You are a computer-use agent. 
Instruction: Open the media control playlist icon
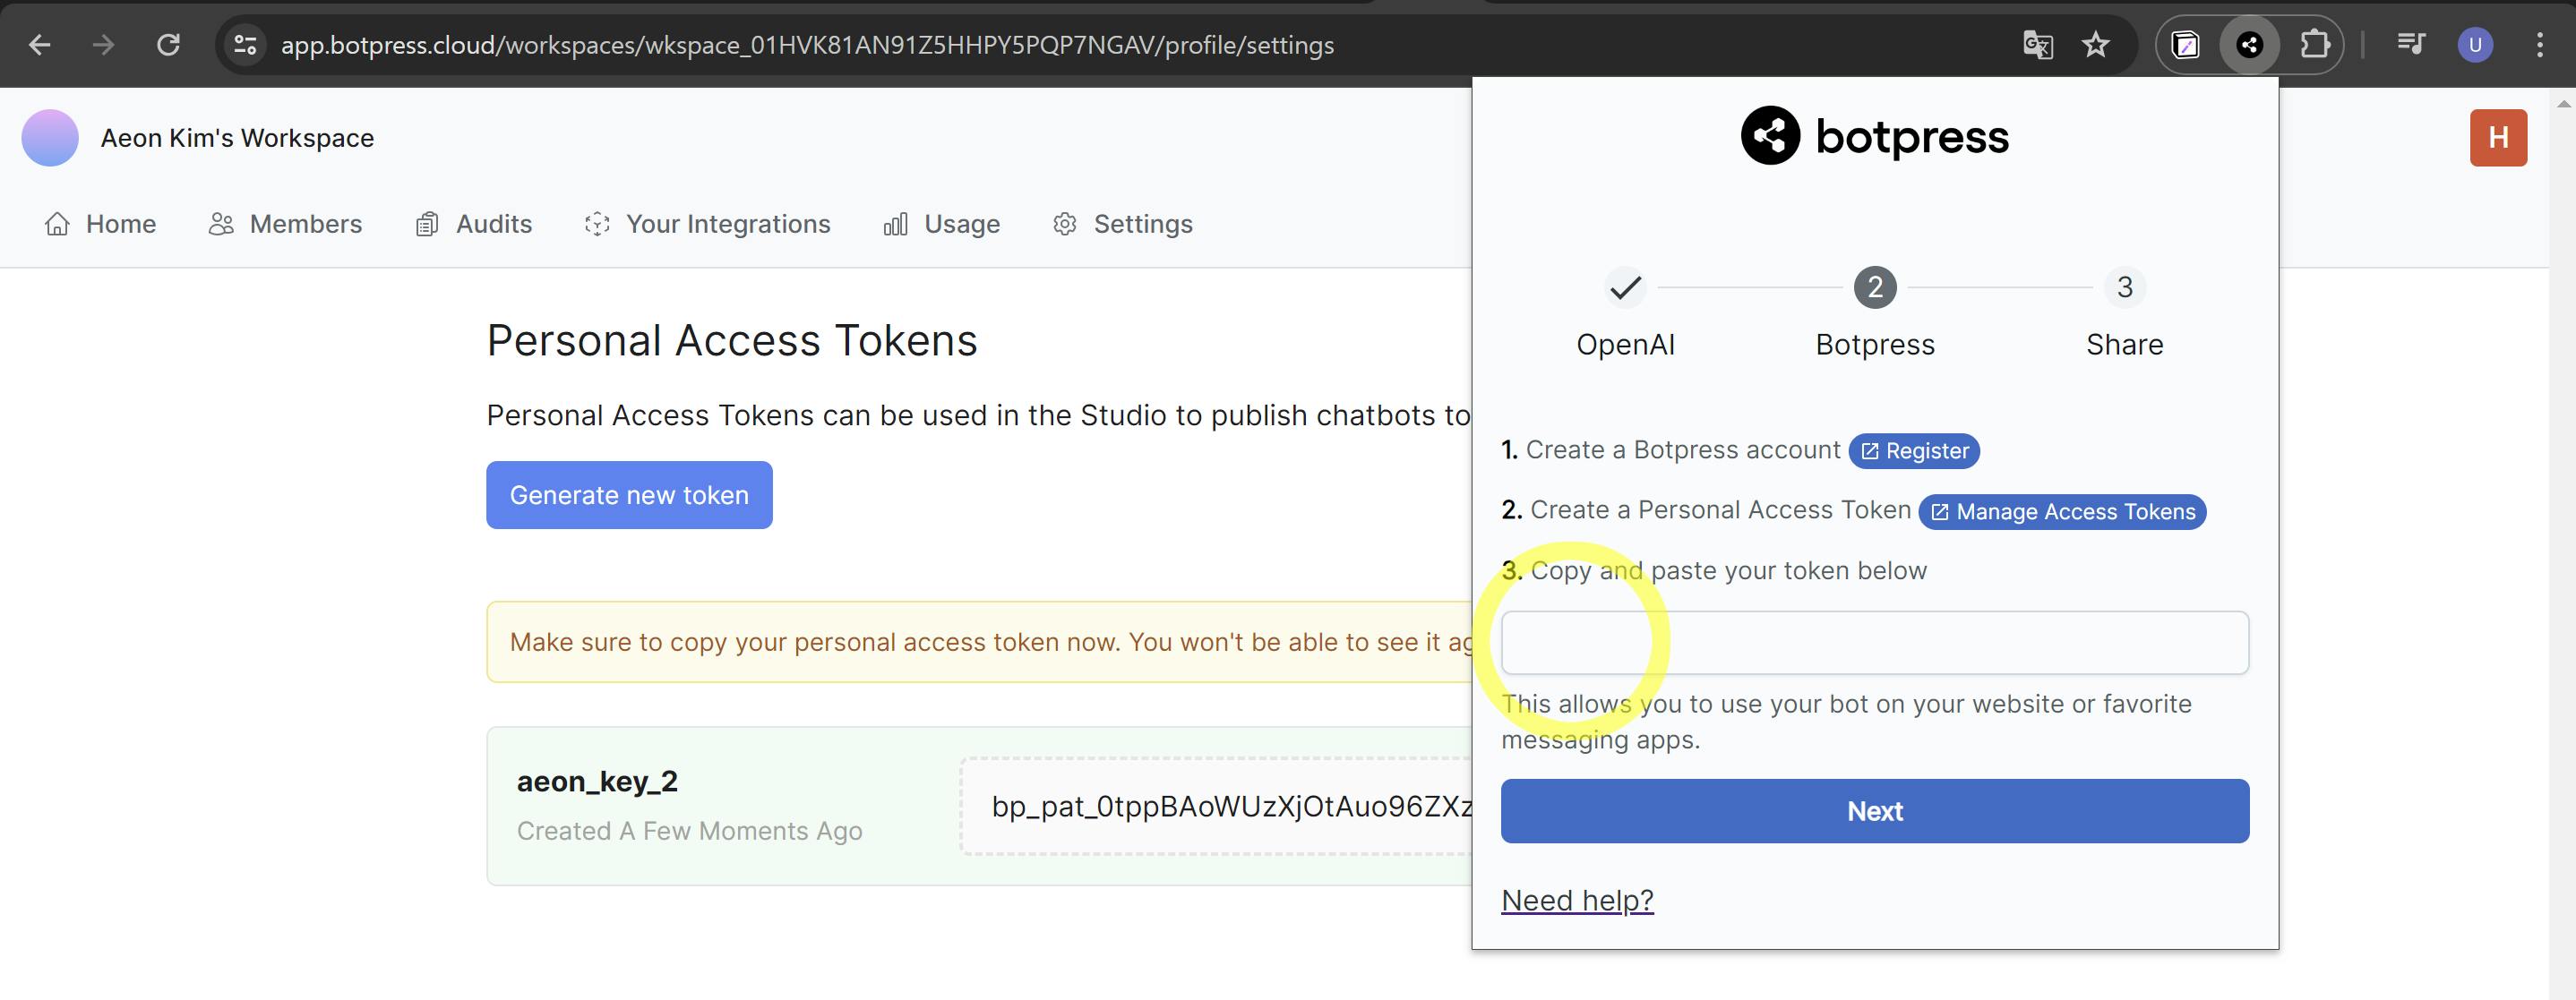2410,45
